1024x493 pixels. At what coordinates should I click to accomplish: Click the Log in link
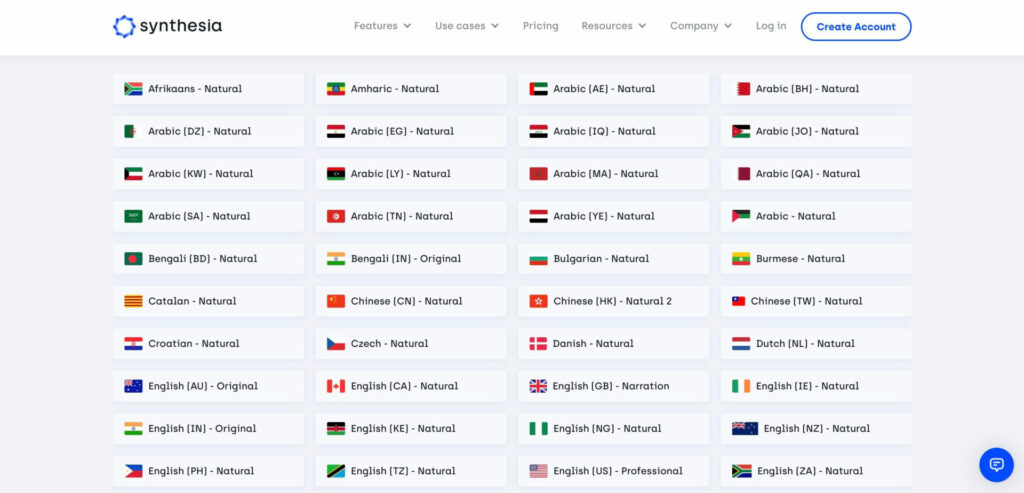[x=771, y=26]
